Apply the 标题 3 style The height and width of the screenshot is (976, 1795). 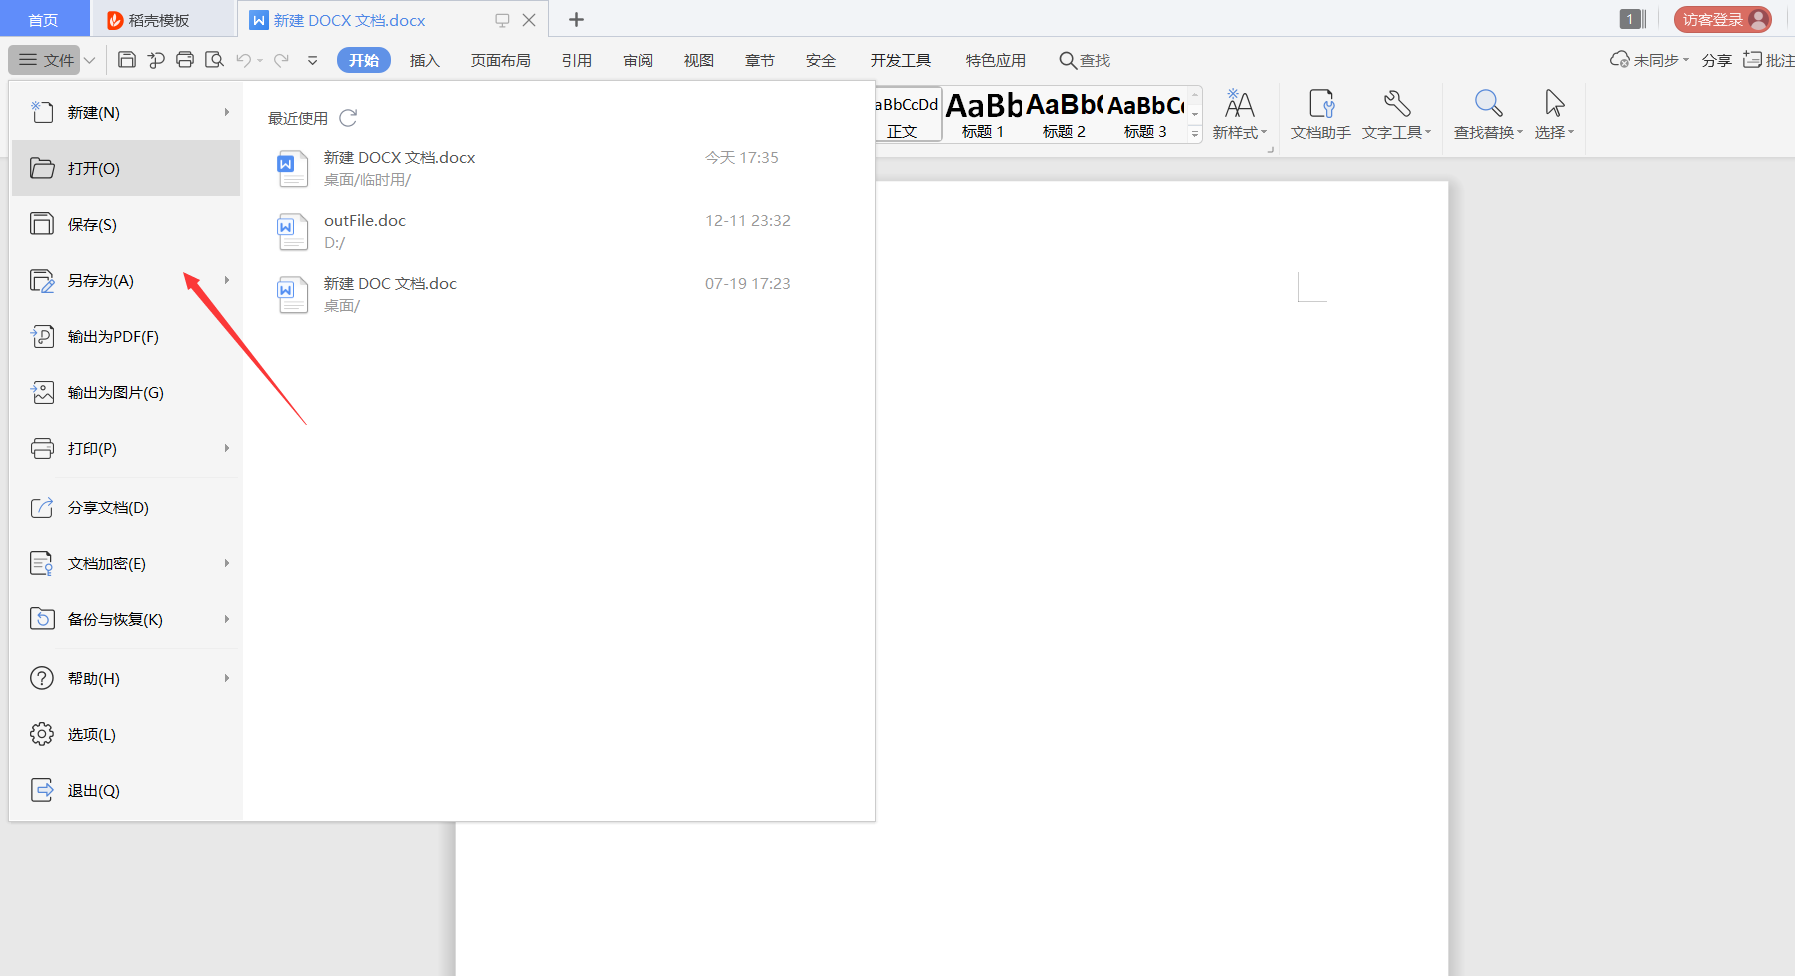pyautogui.click(x=1145, y=115)
